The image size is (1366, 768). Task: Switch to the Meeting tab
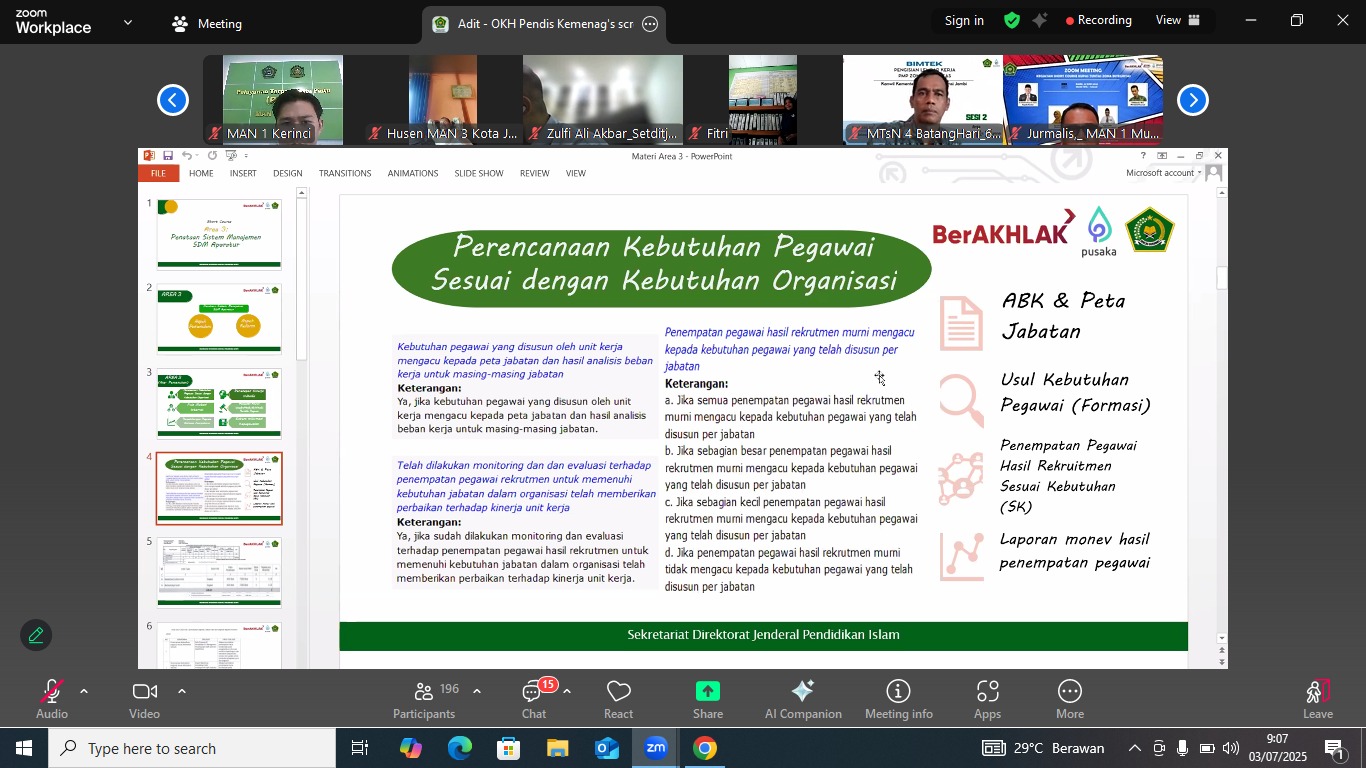pos(207,23)
